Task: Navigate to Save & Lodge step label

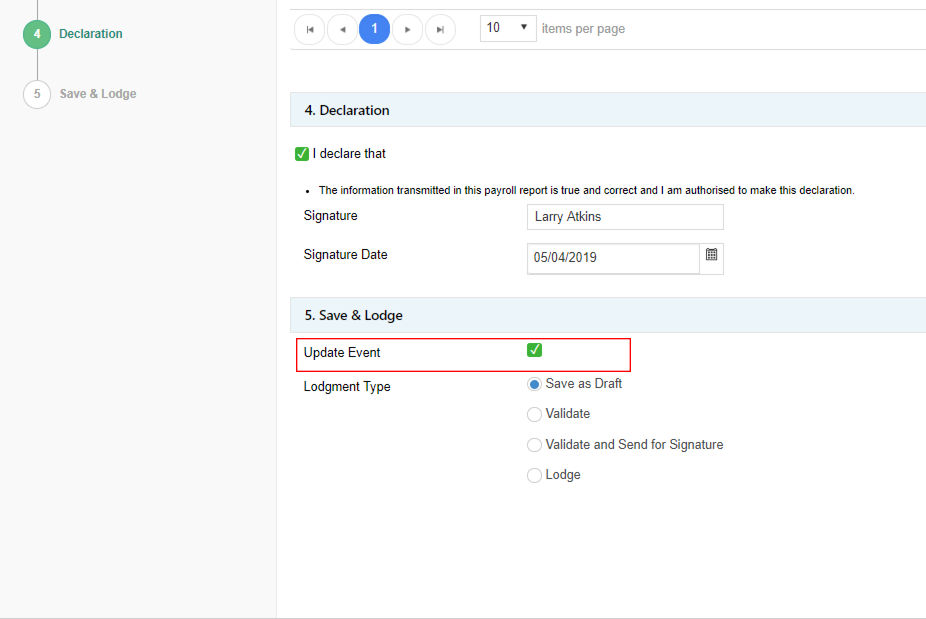Action: [x=98, y=94]
